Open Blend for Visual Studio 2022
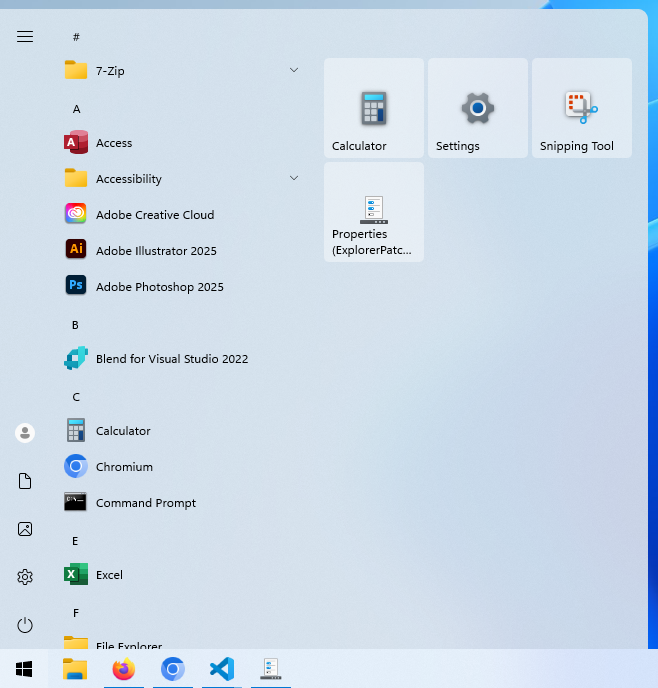The height and width of the screenshot is (688, 658). point(182,358)
